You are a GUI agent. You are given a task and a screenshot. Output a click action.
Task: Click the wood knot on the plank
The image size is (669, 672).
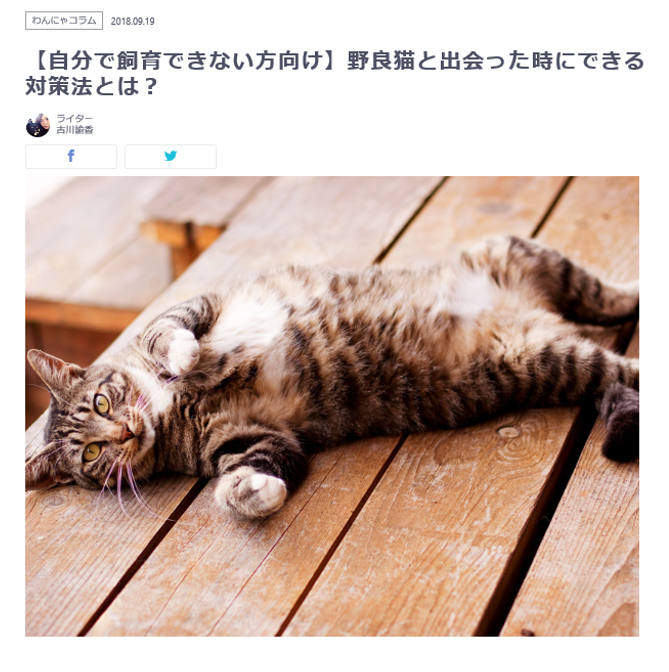coord(509,432)
